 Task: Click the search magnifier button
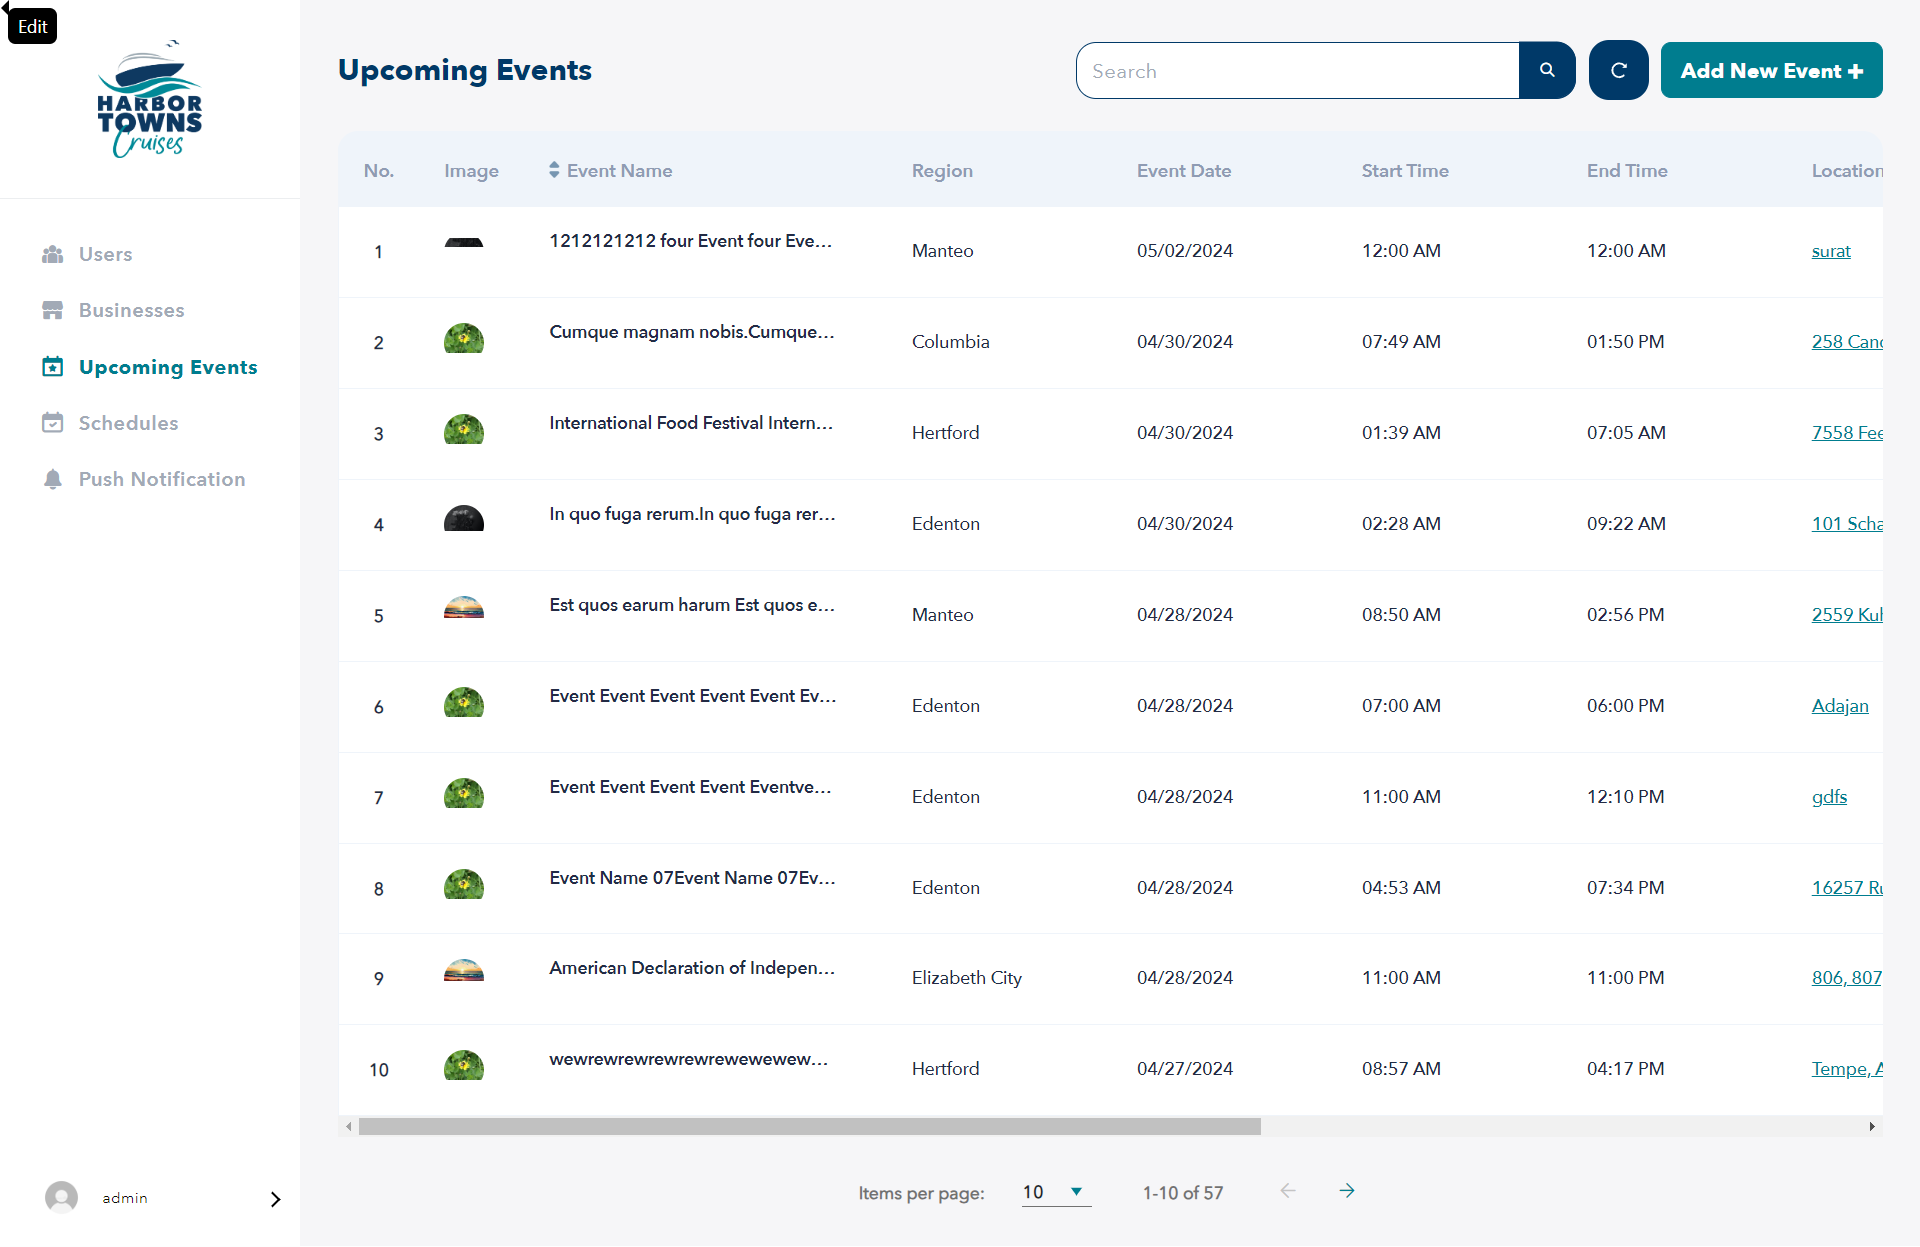pyautogui.click(x=1547, y=70)
